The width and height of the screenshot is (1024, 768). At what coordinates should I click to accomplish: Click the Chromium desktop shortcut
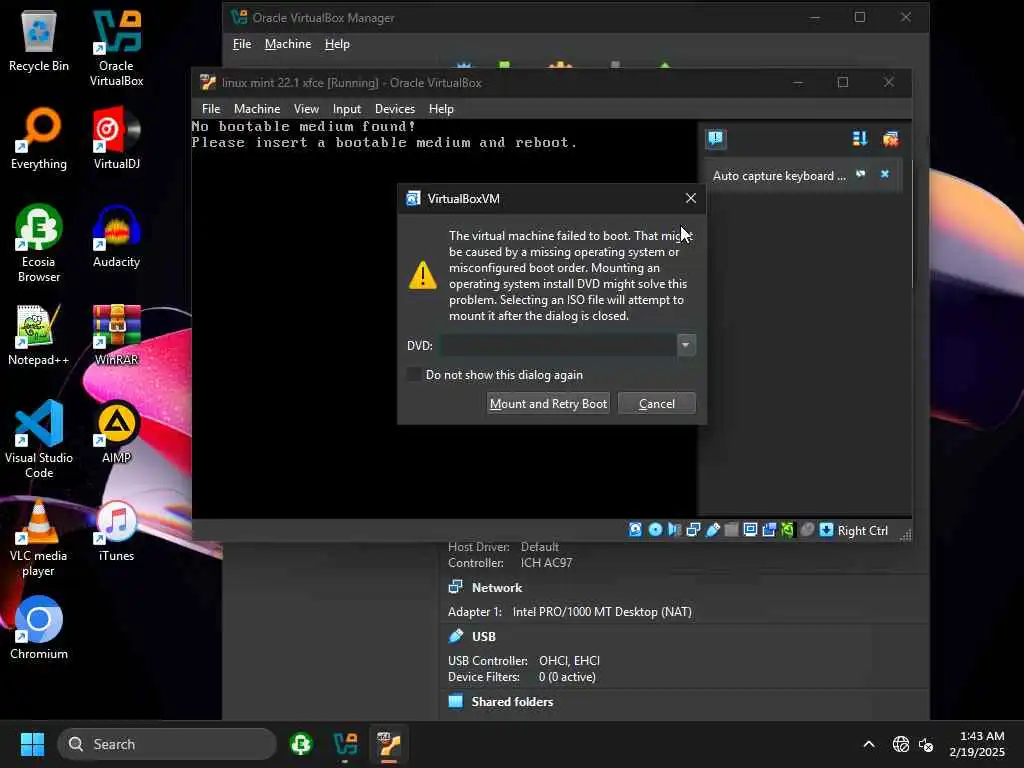[x=39, y=629]
